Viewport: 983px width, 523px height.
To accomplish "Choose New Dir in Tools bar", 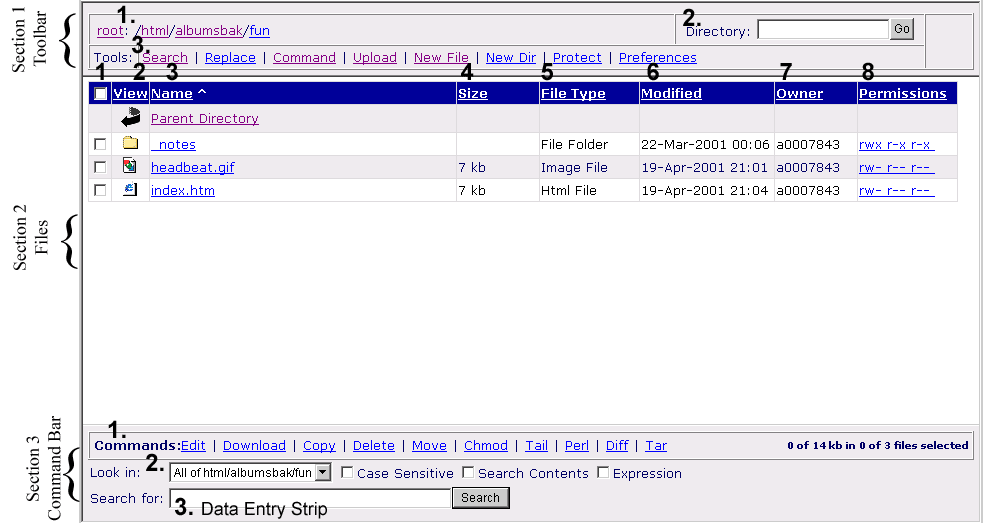I will 511,58.
